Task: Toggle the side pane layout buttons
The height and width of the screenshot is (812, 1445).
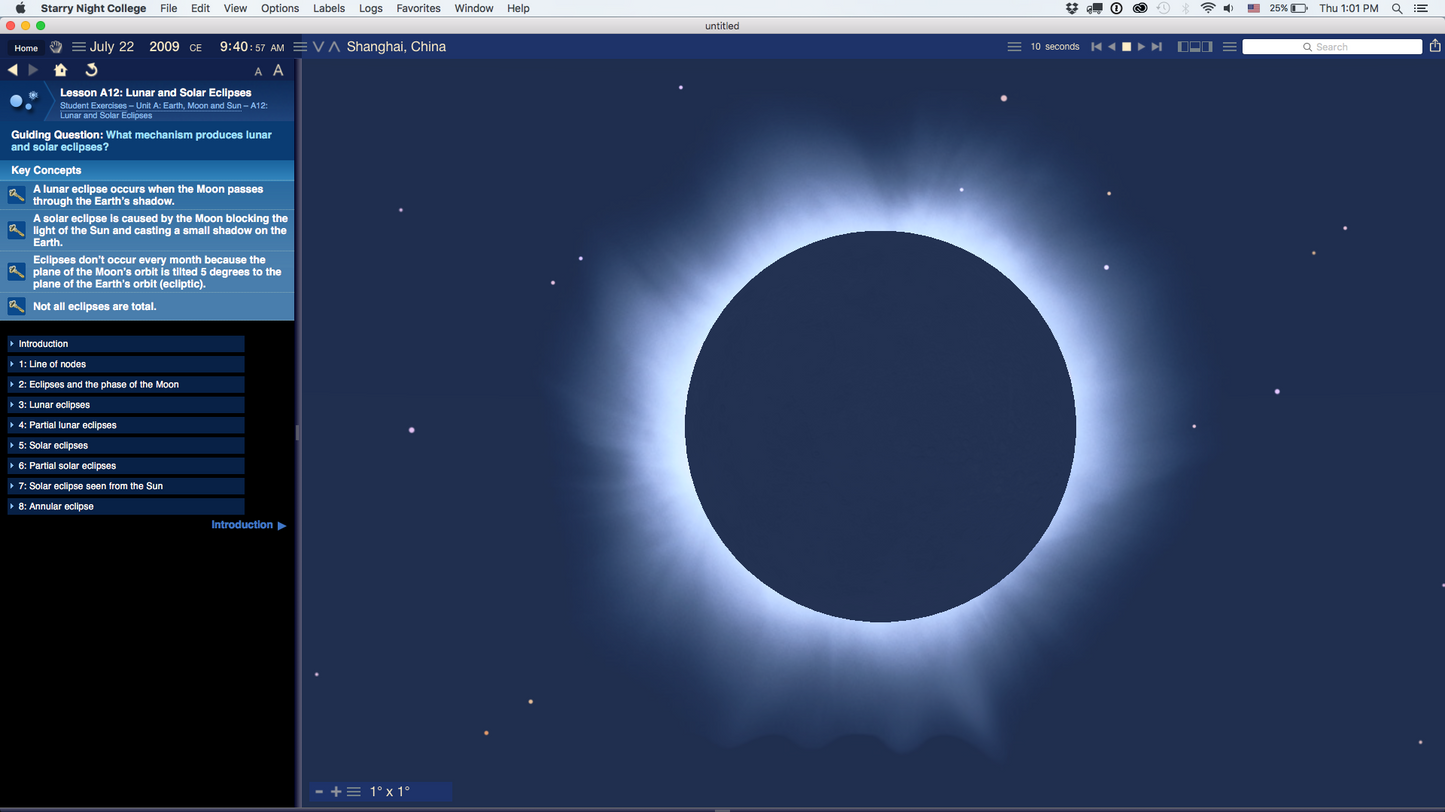Action: (1195, 47)
